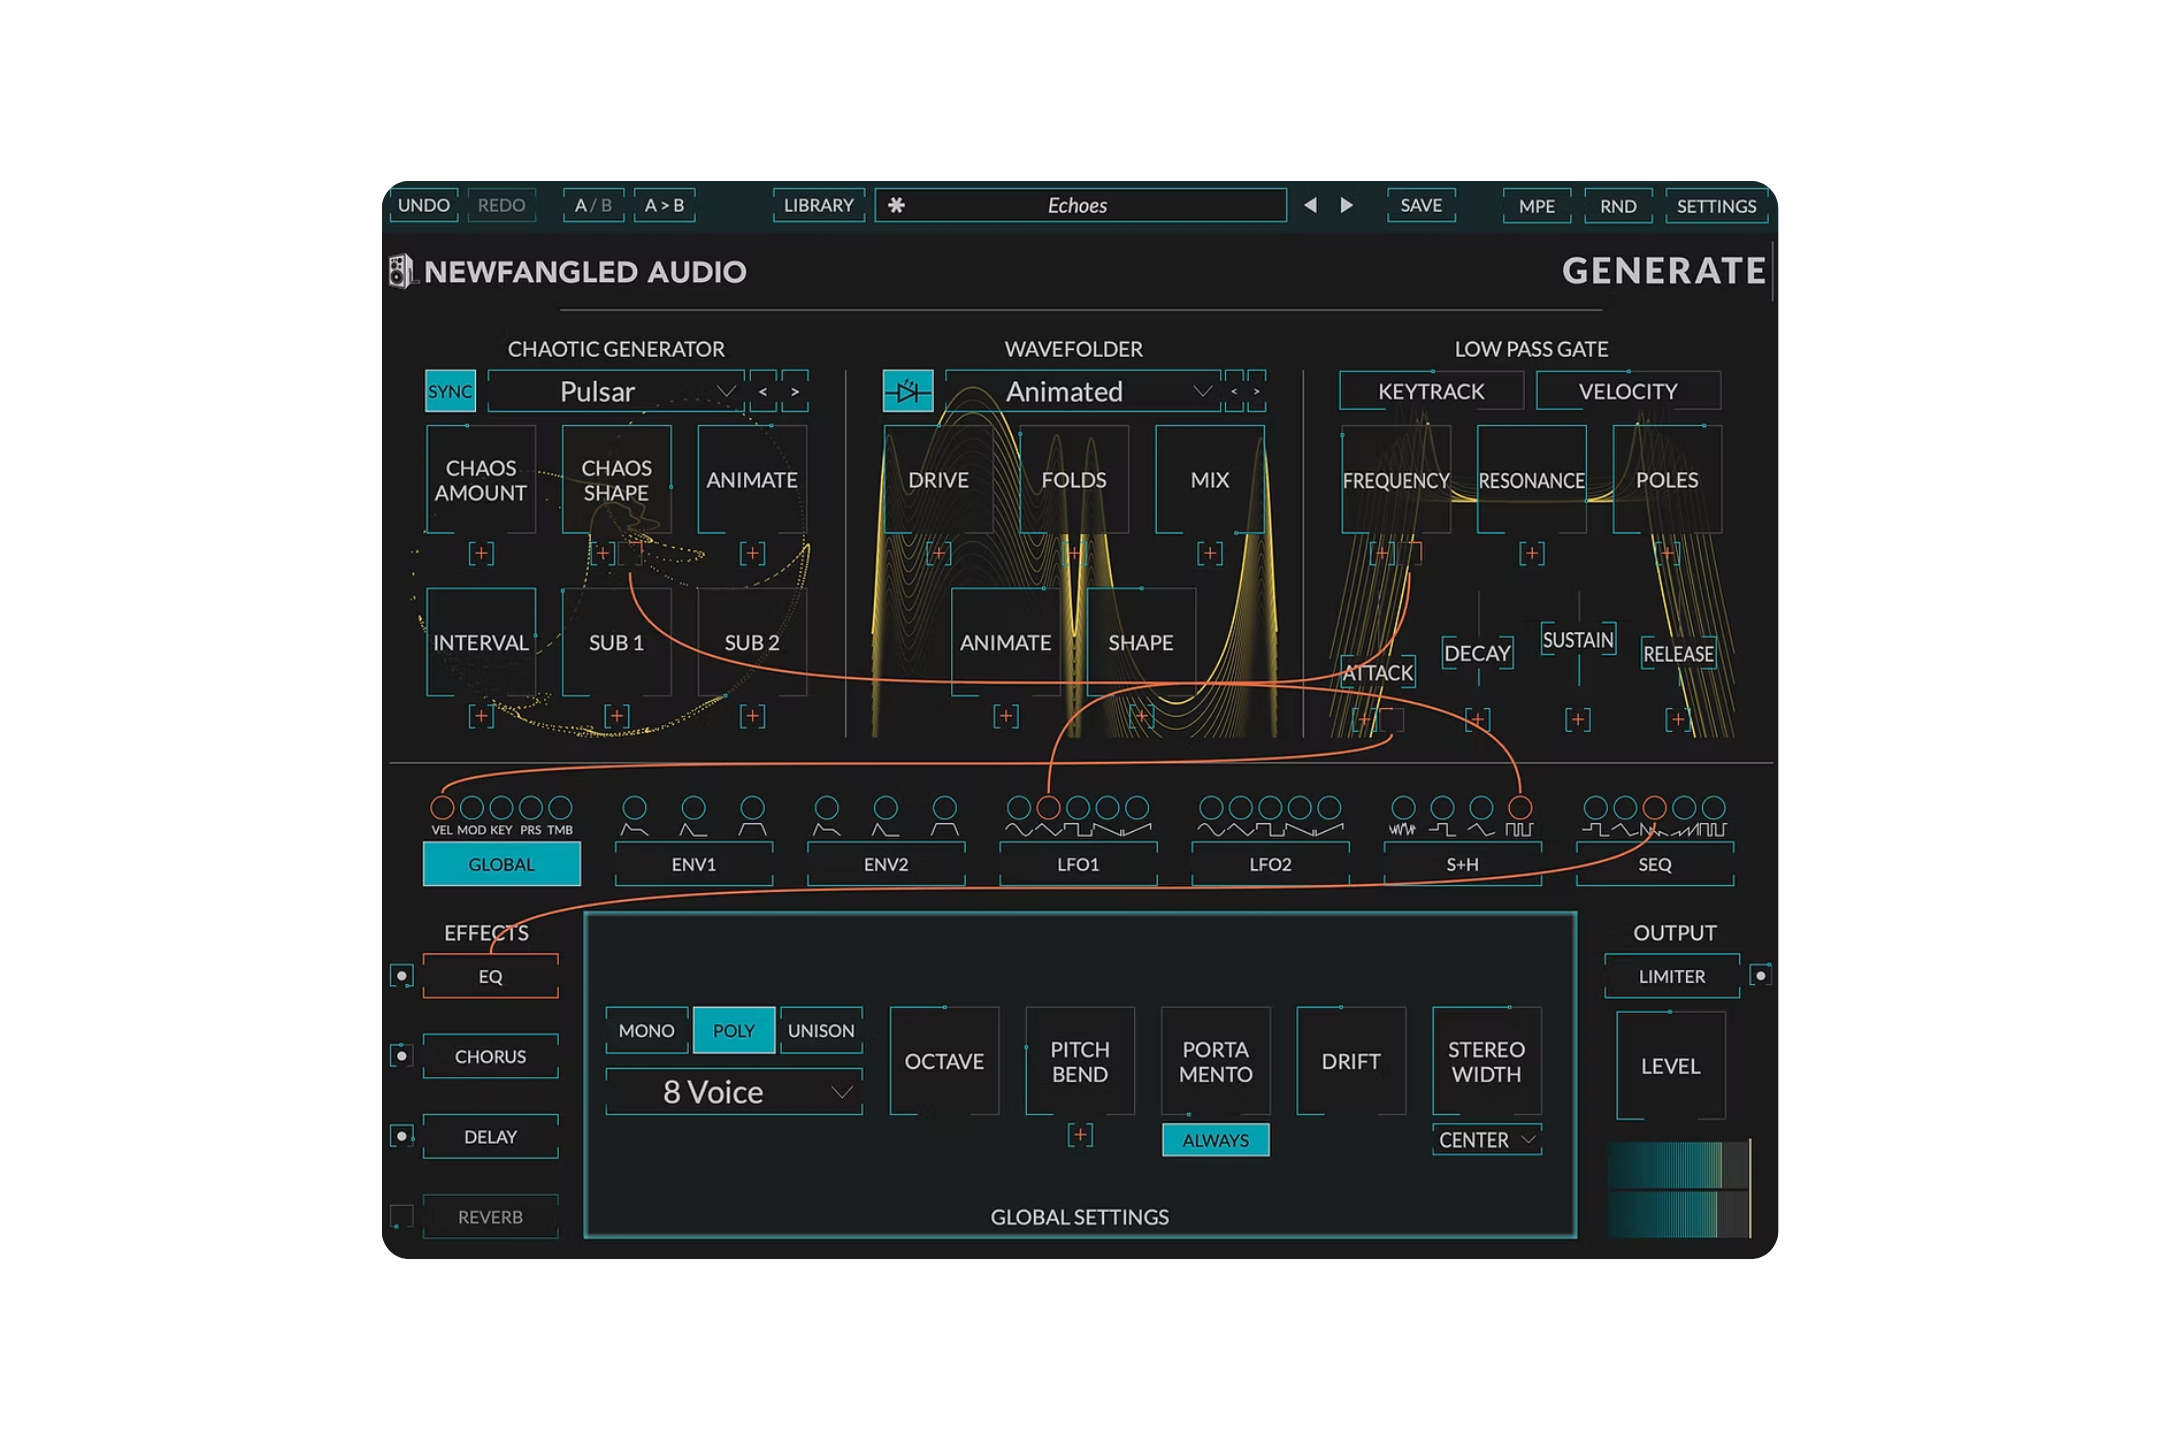Click the wavefolder diode icon button
2160x1440 pixels.
(x=907, y=391)
